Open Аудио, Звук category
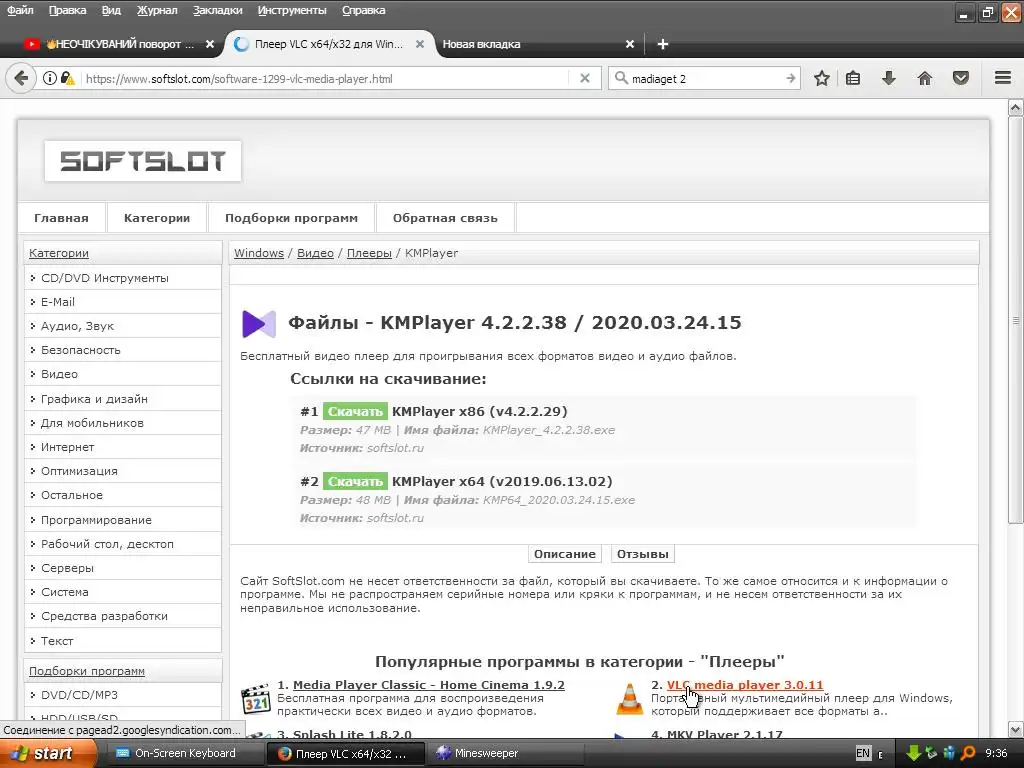Viewport: 1024px width, 768px height. (123, 326)
